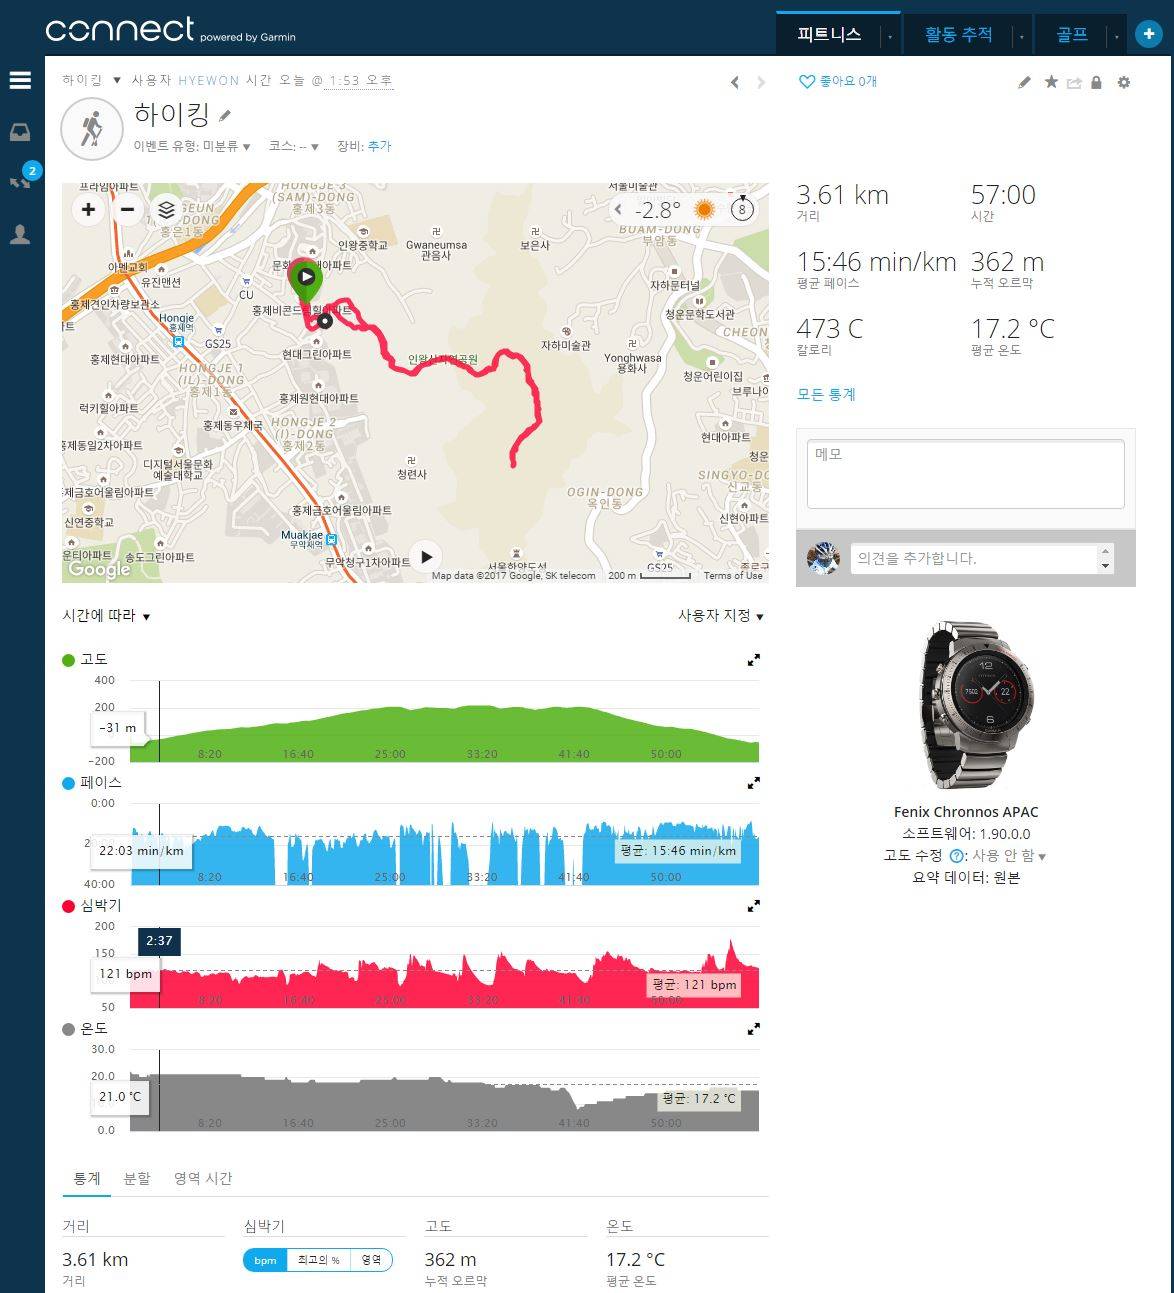The height and width of the screenshot is (1293, 1174).
Task: Open the 사용자 지정 dropdown
Action: (x=720, y=616)
